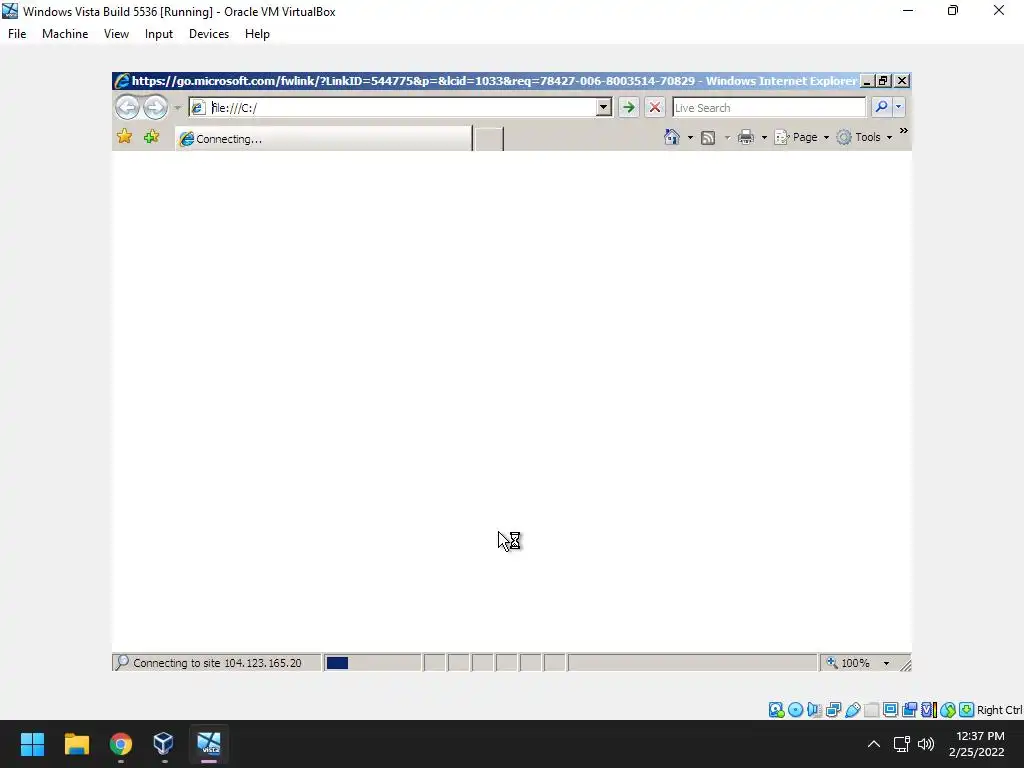
Task: Click the Add to Favorites icon
Action: coord(152,136)
